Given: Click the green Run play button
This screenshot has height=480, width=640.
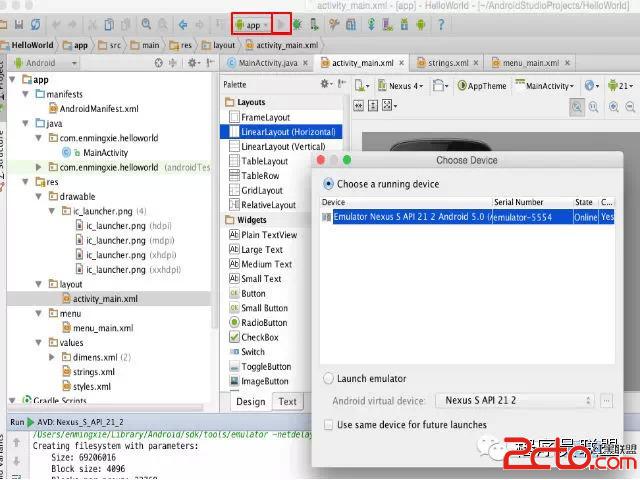Looking at the screenshot, I should (281, 25).
